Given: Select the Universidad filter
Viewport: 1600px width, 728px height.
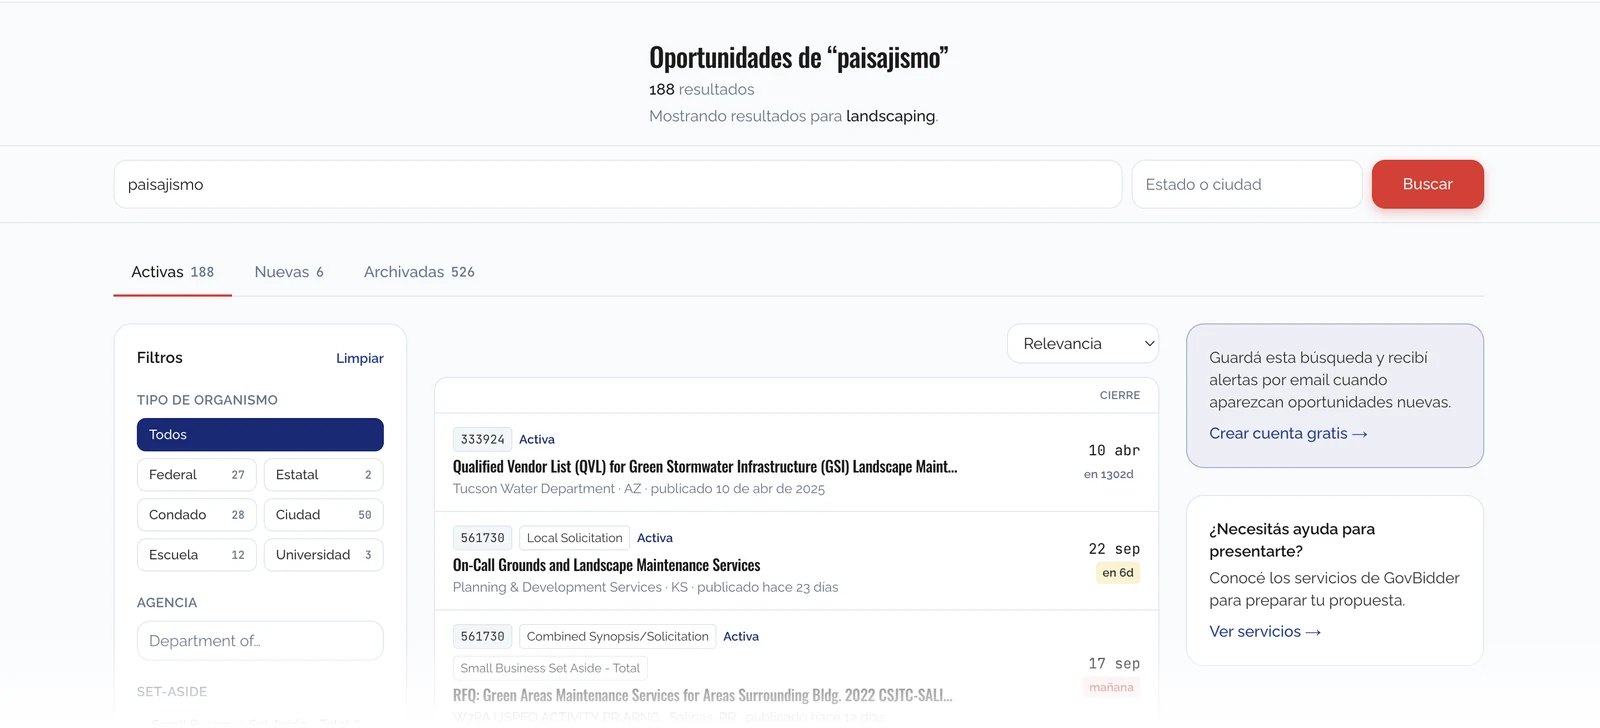Looking at the screenshot, I should click(324, 555).
